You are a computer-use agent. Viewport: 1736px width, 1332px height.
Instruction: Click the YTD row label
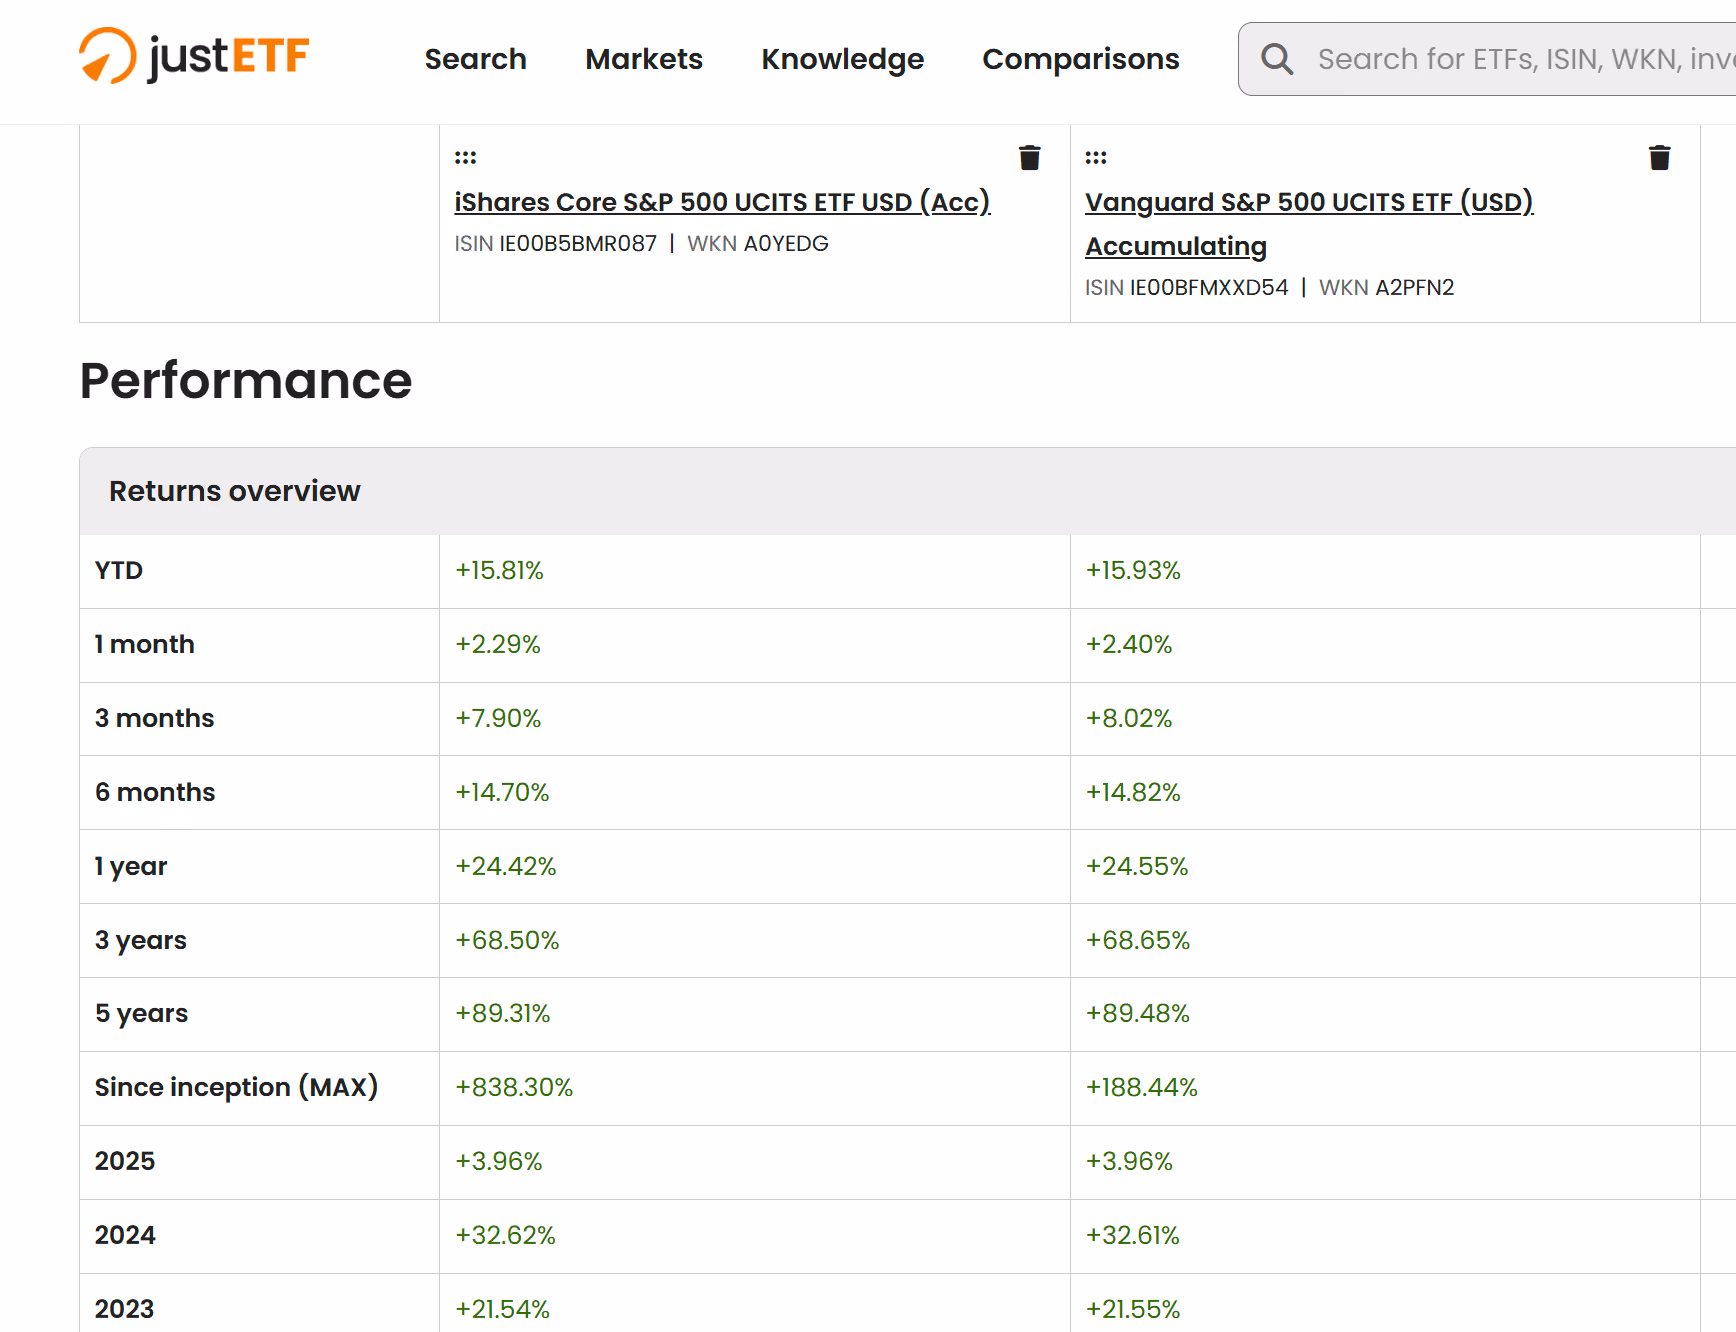pos(119,571)
